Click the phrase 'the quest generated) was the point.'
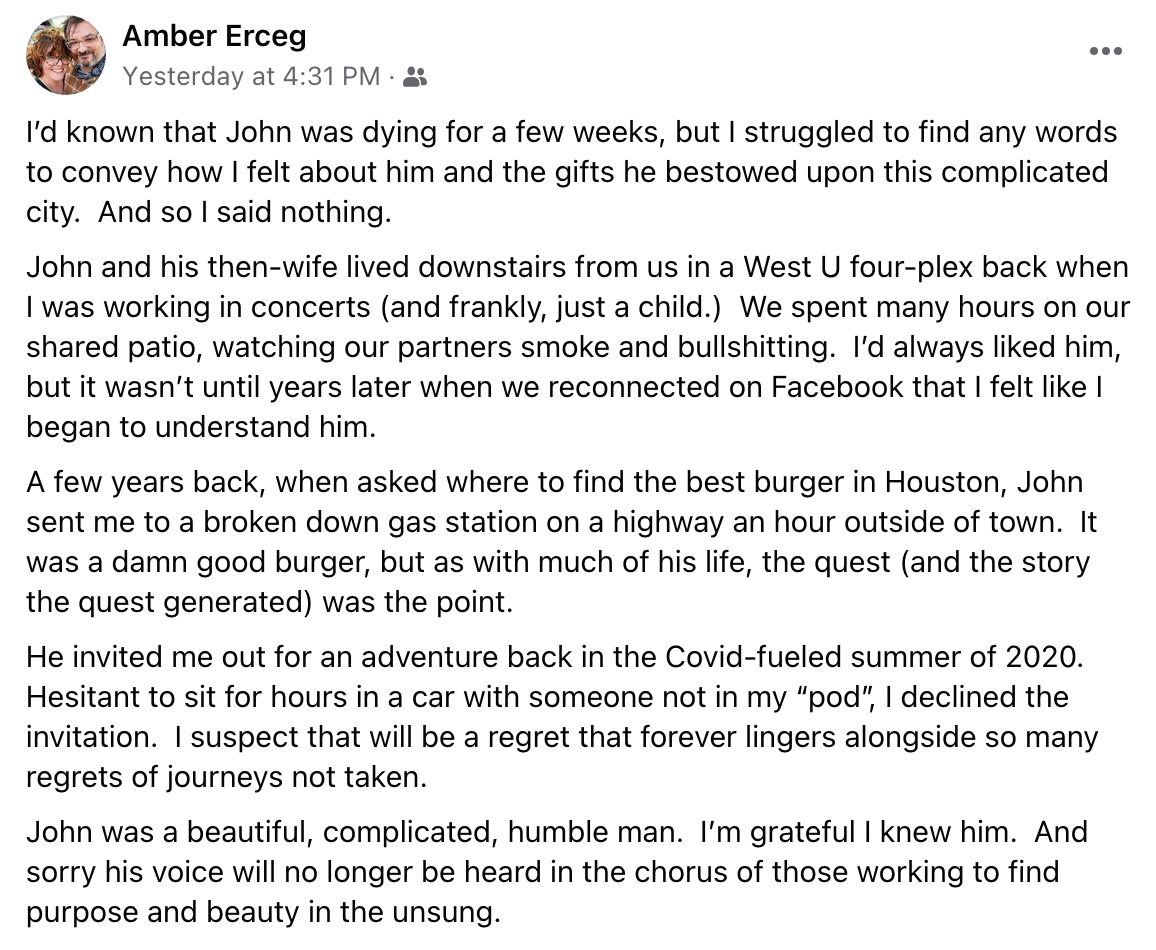The image size is (1156, 950). click(x=269, y=602)
